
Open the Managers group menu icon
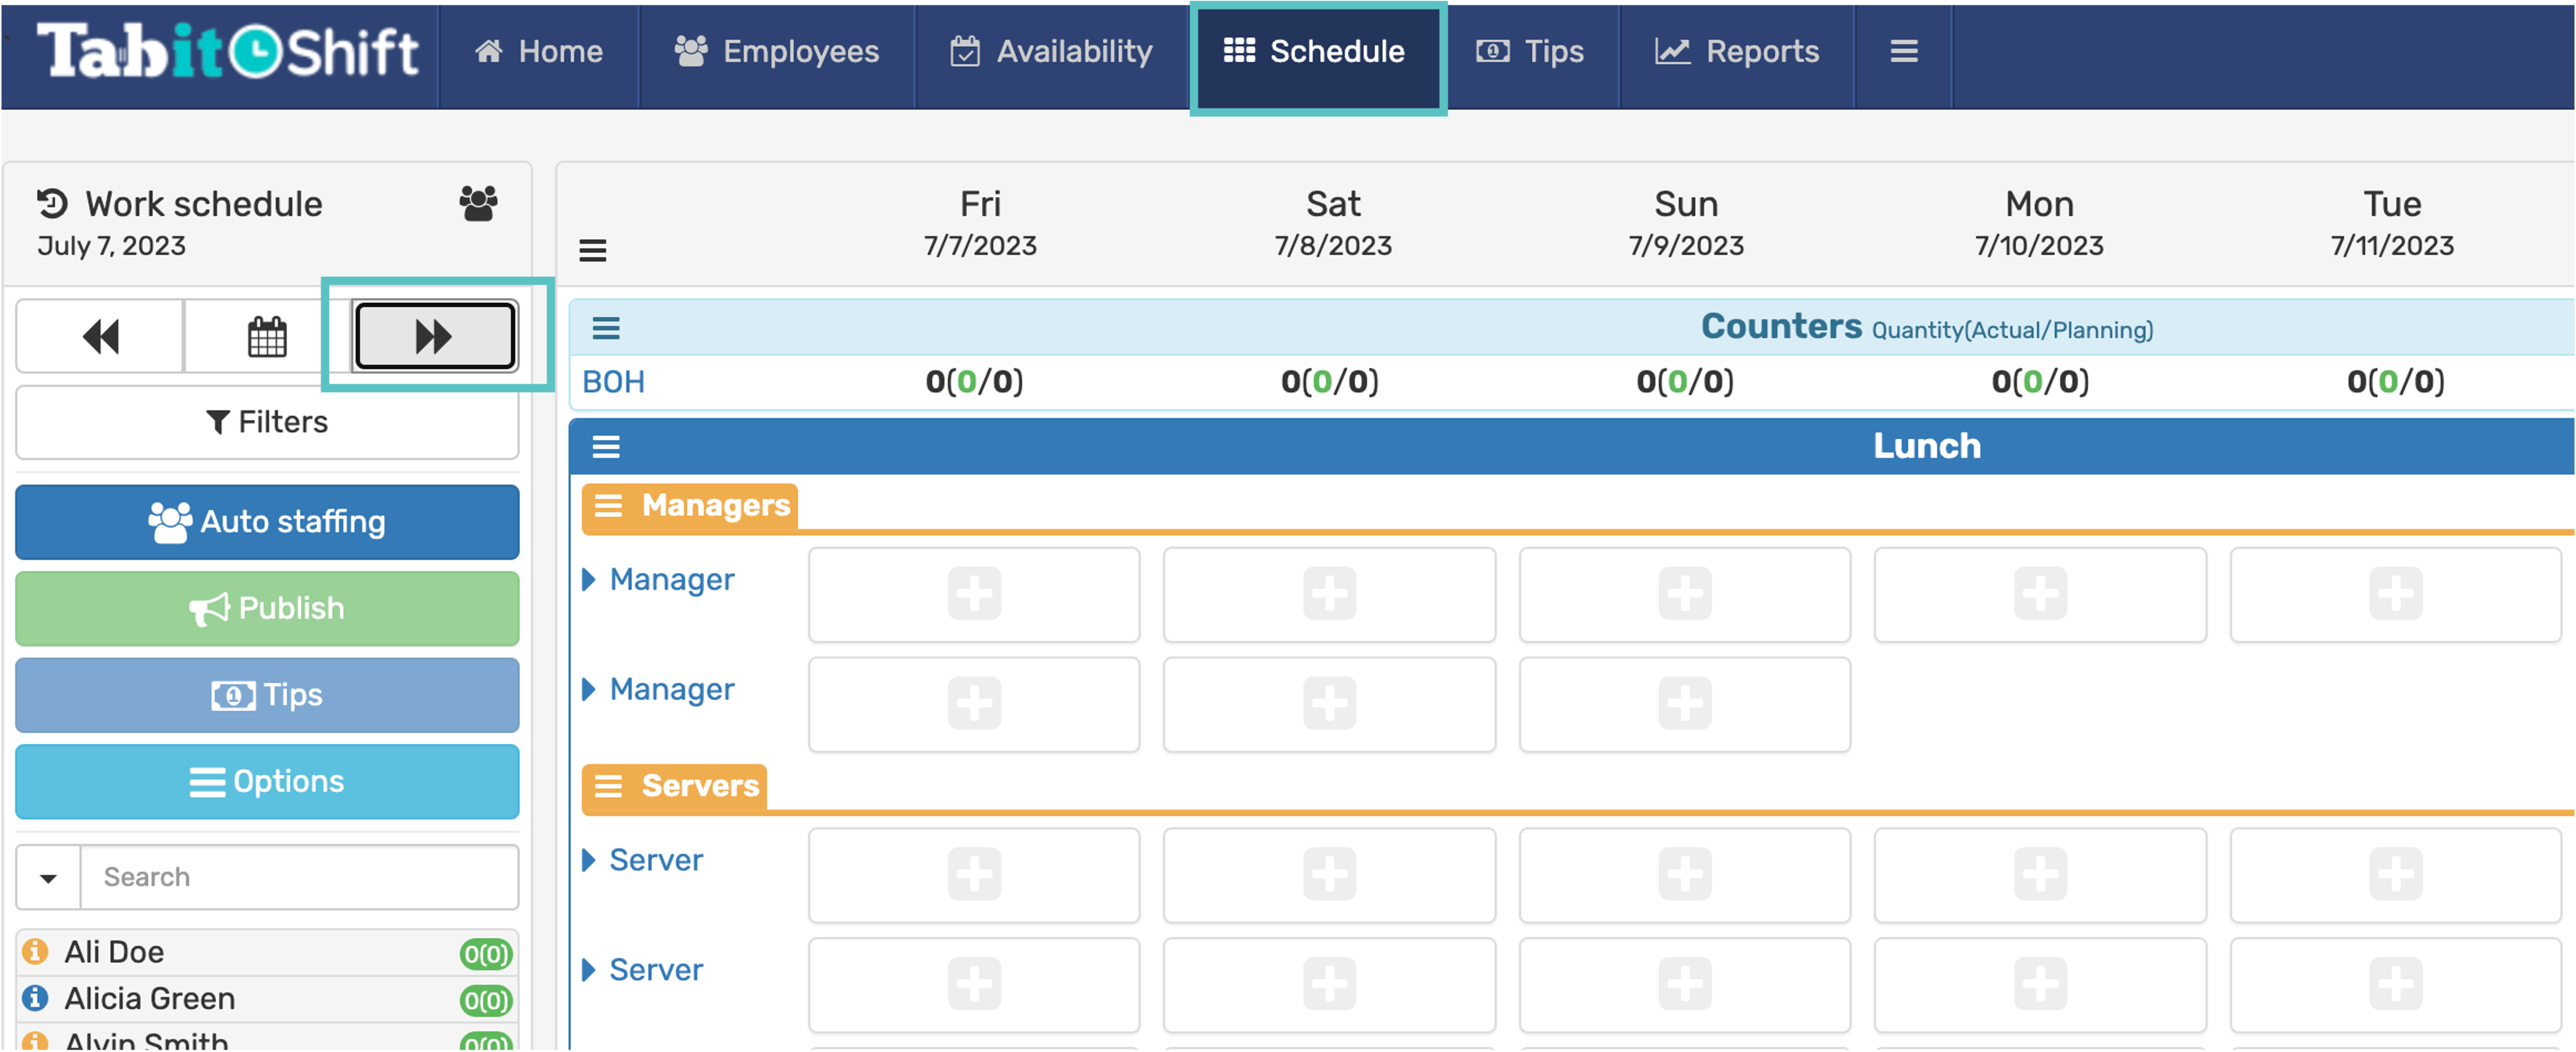click(x=608, y=506)
